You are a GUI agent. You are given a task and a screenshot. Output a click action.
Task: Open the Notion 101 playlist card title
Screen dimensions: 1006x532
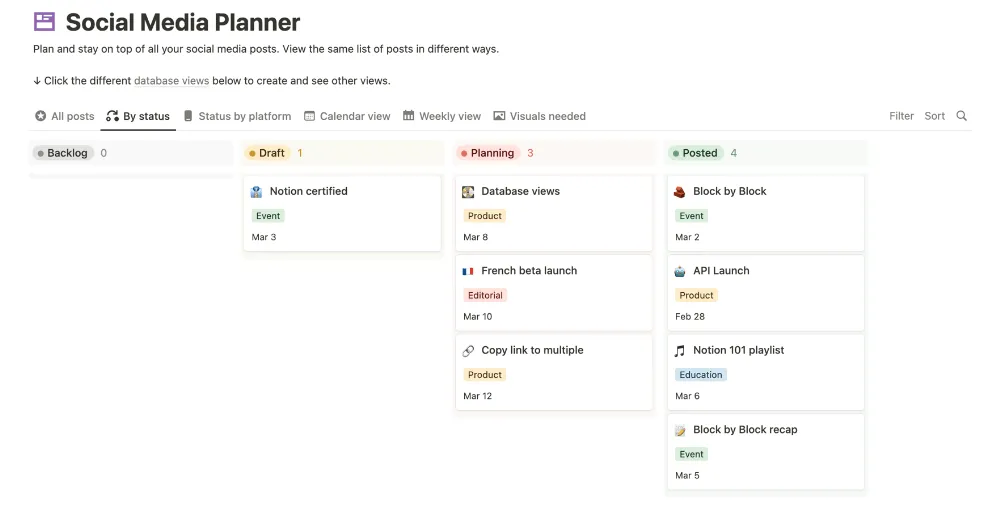point(738,350)
